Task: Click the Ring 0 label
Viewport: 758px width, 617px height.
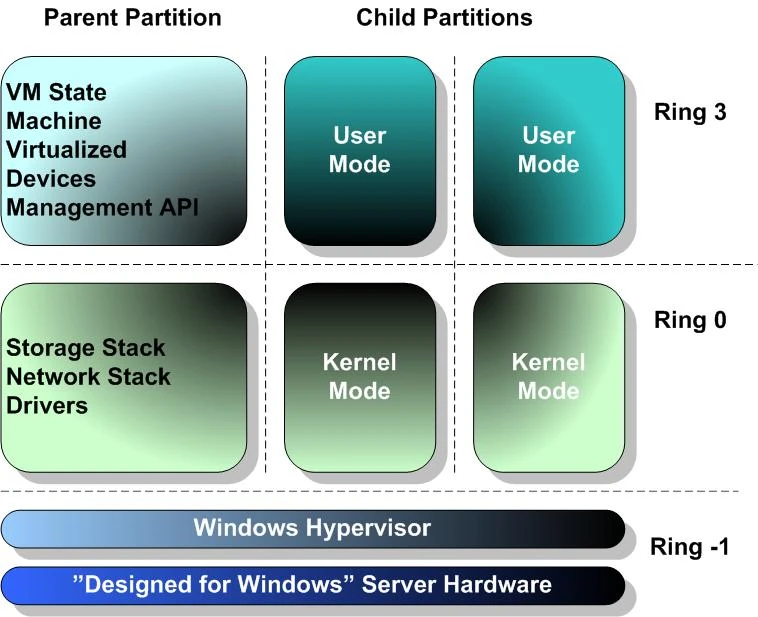Action: click(x=690, y=320)
